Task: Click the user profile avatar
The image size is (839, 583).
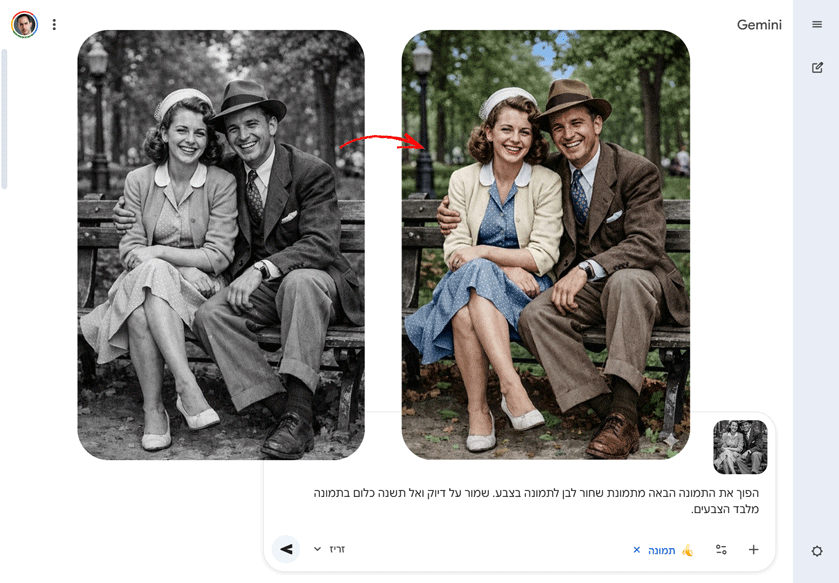Action: pyautogui.click(x=24, y=25)
